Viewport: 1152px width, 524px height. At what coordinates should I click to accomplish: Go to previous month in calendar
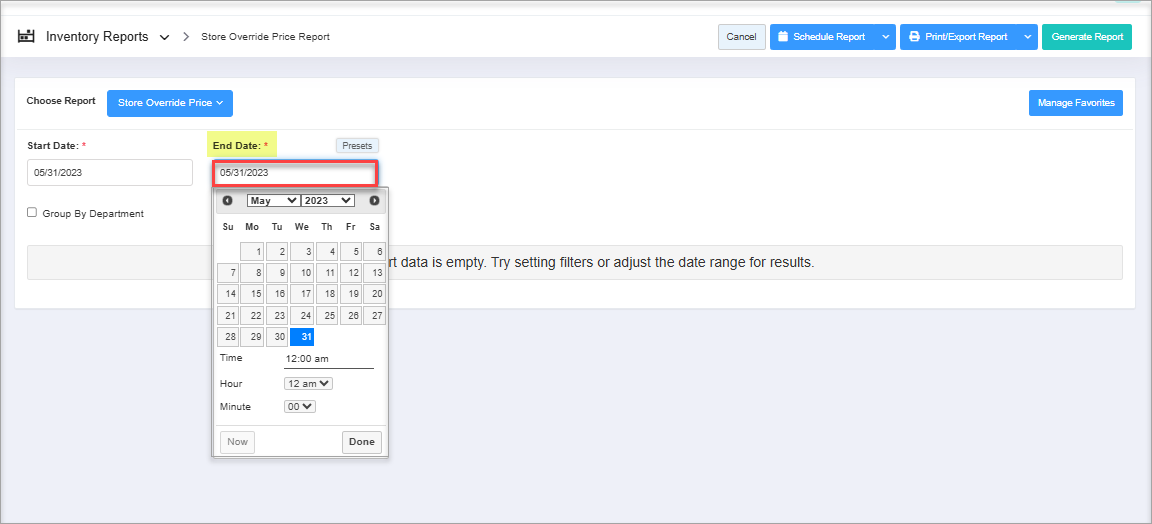227,201
